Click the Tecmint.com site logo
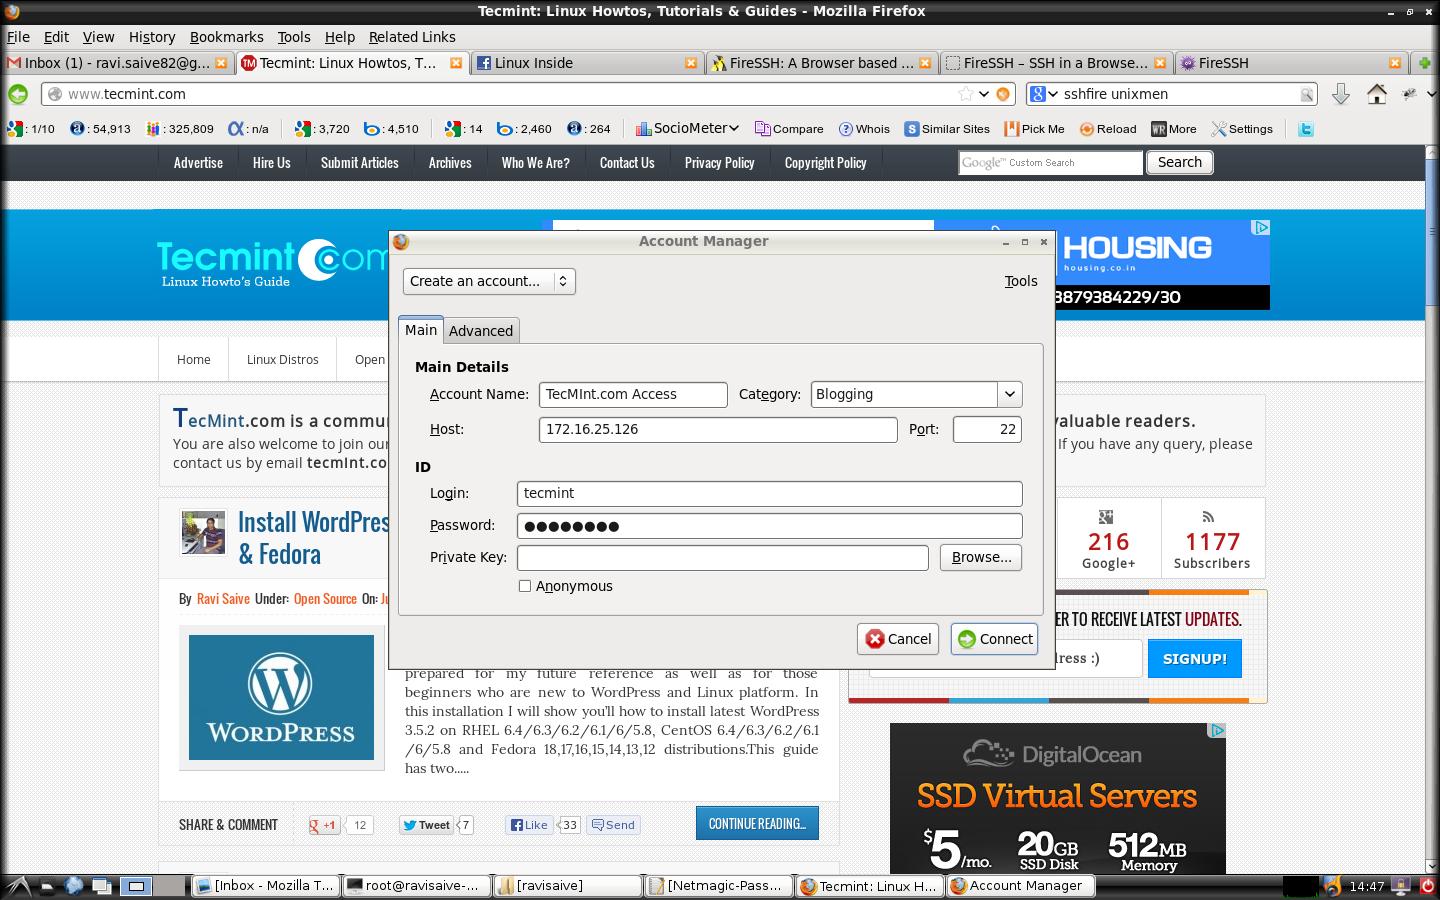1440x900 pixels. (x=271, y=262)
